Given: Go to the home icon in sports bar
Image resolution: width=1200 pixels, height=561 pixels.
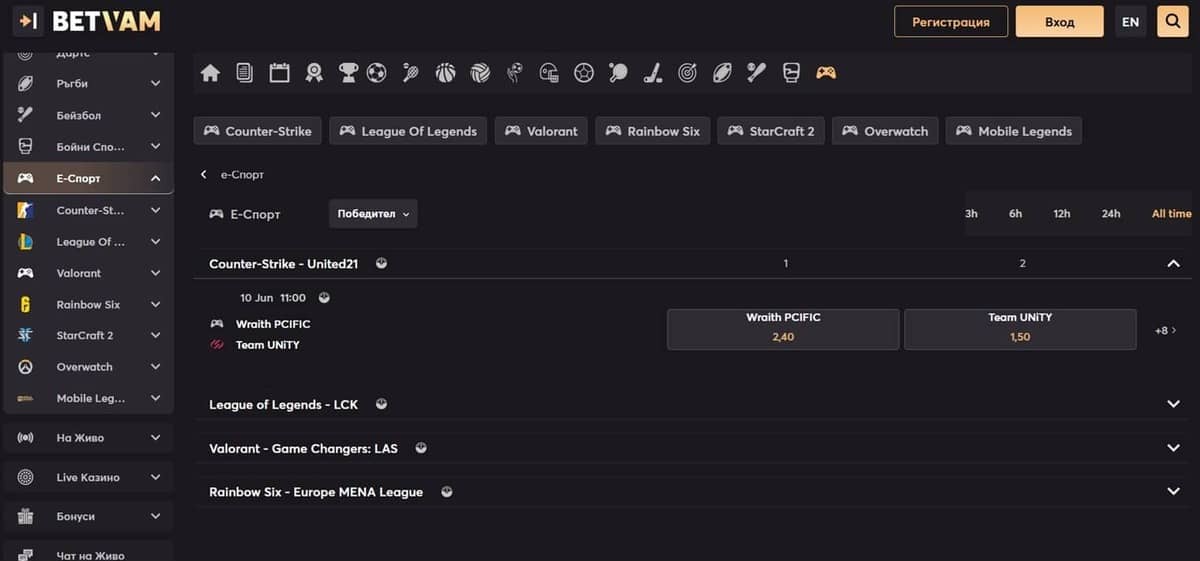Looking at the screenshot, I should point(210,72).
